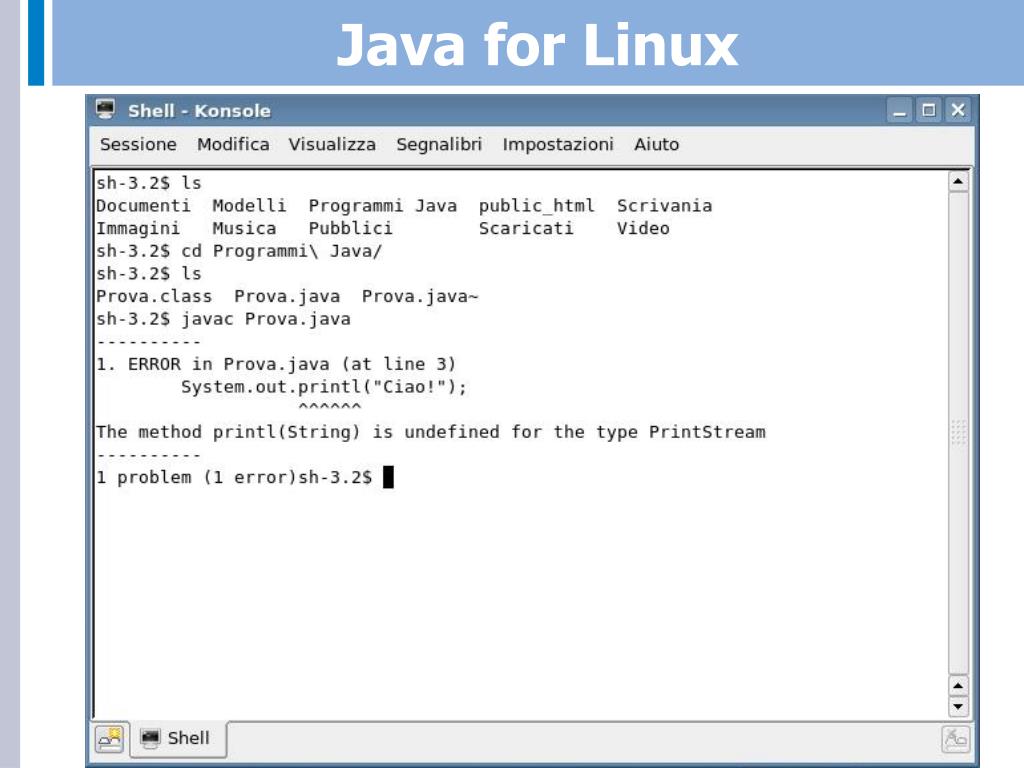Click the 'Video' folder name
1024x768 pixels.
click(x=643, y=229)
